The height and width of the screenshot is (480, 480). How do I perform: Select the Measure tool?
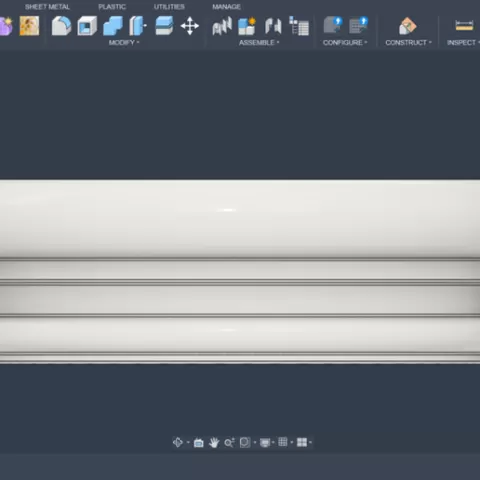pyautogui.click(x=464, y=25)
